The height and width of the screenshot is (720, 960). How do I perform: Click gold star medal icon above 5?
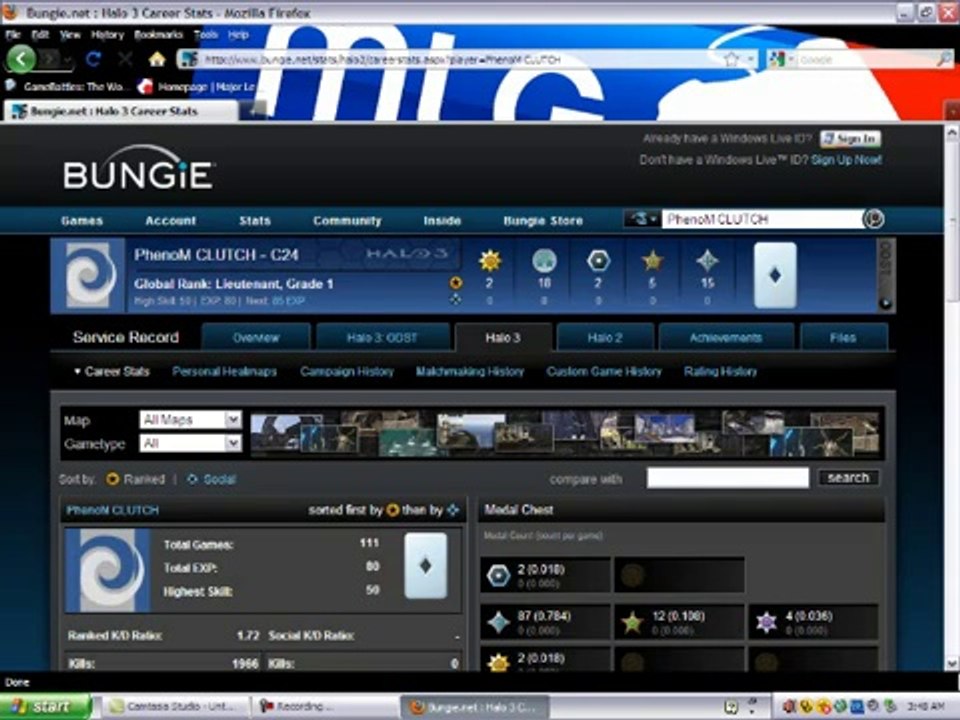point(652,261)
